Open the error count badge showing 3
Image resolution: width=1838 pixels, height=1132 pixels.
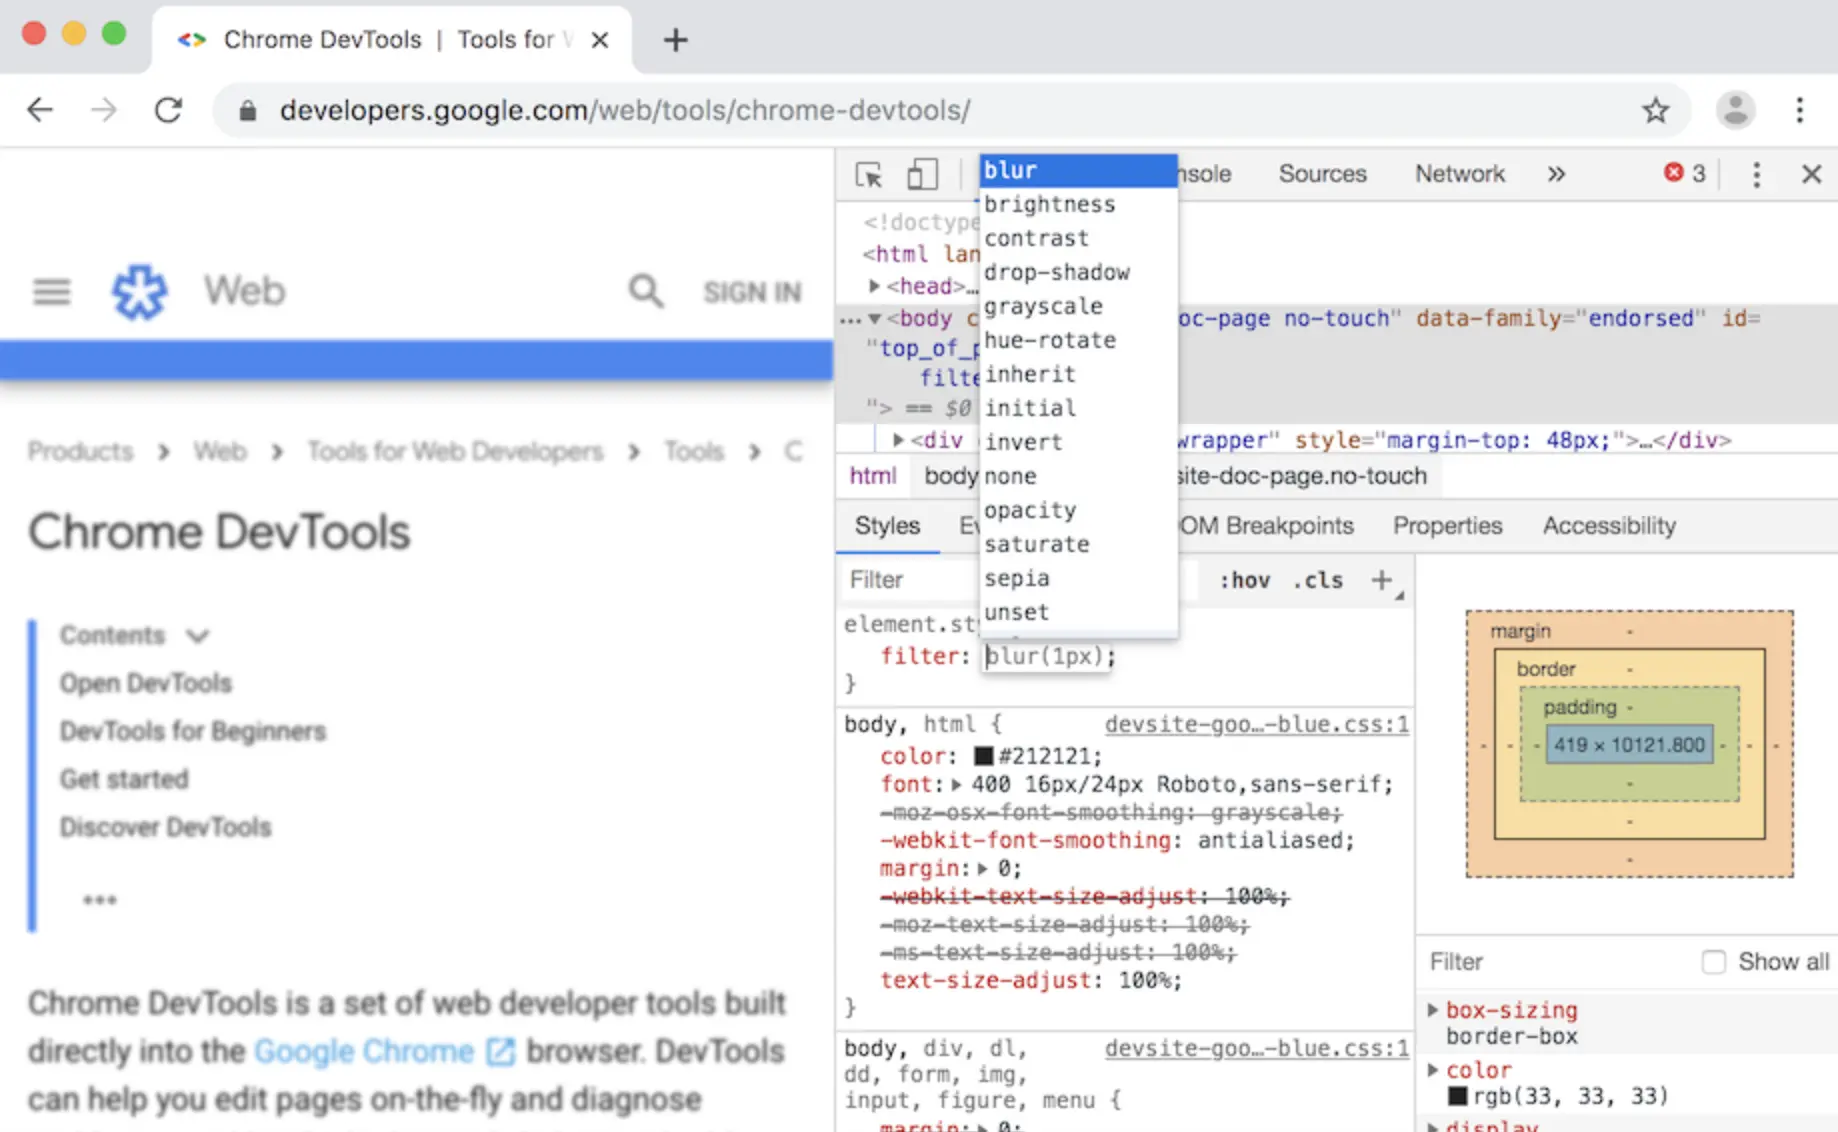[x=1685, y=174]
